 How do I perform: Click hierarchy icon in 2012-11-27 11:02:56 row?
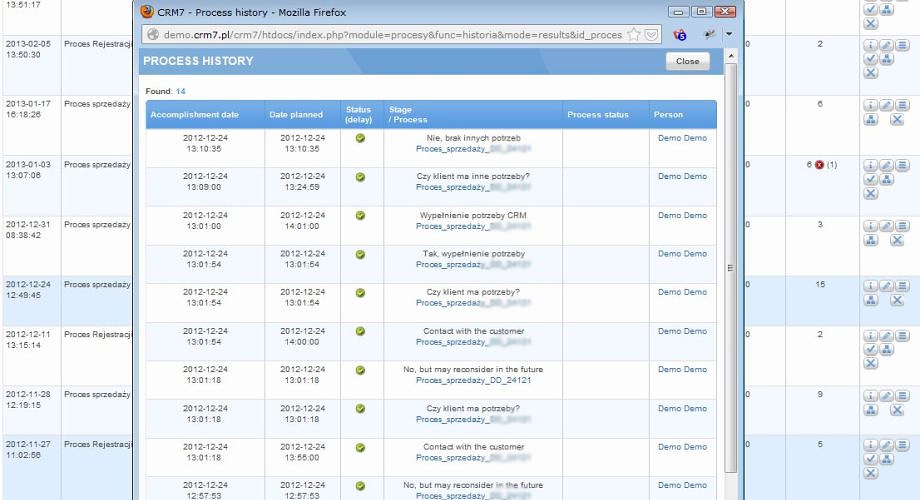tap(886, 460)
